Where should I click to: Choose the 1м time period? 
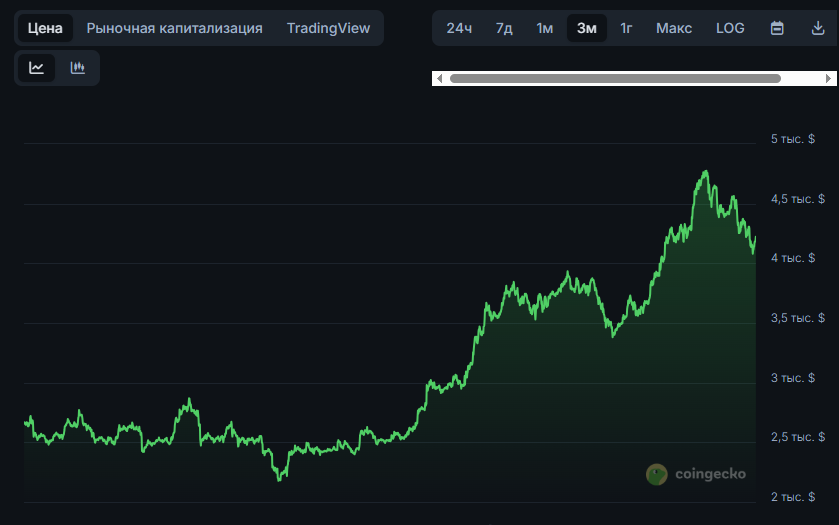tap(544, 28)
